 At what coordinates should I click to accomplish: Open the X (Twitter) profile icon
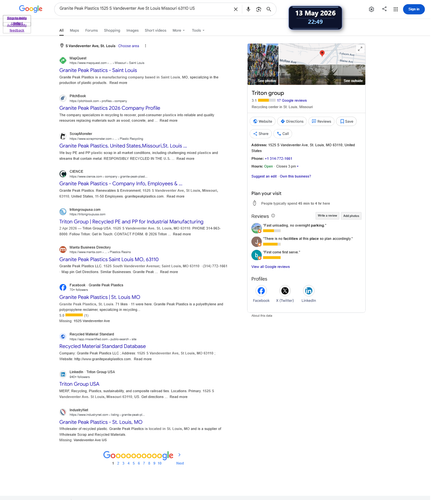click(285, 291)
